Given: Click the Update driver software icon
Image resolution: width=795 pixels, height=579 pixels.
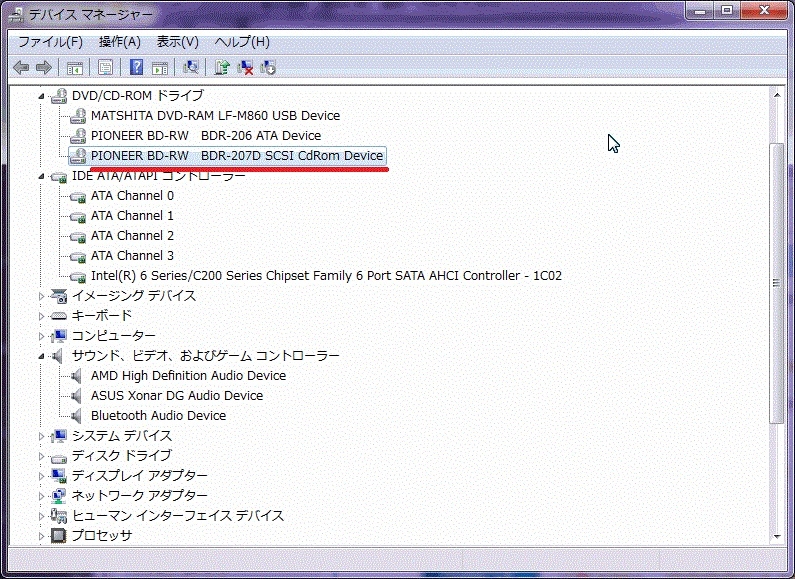Looking at the screenshot, I should 222,67.
